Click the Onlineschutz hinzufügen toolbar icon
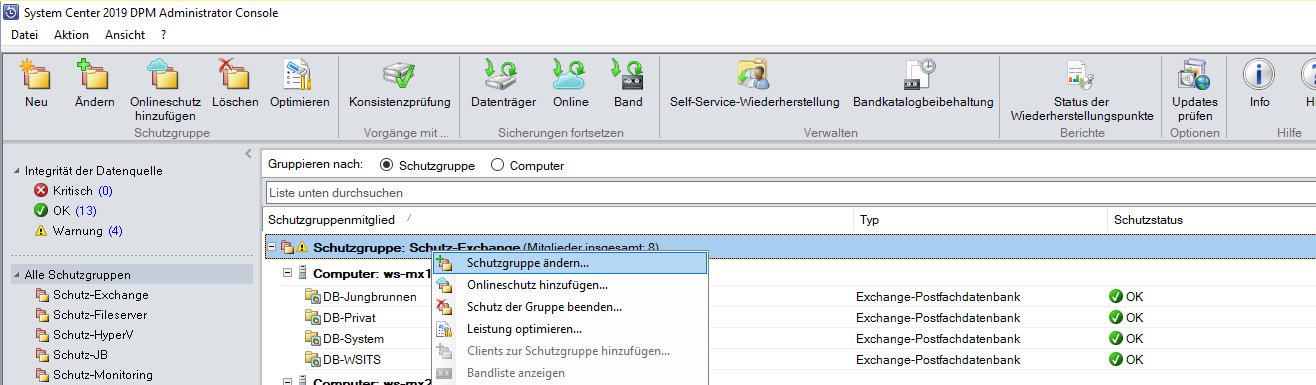This screenshot has height=385, width=1316. pos(165,75)
